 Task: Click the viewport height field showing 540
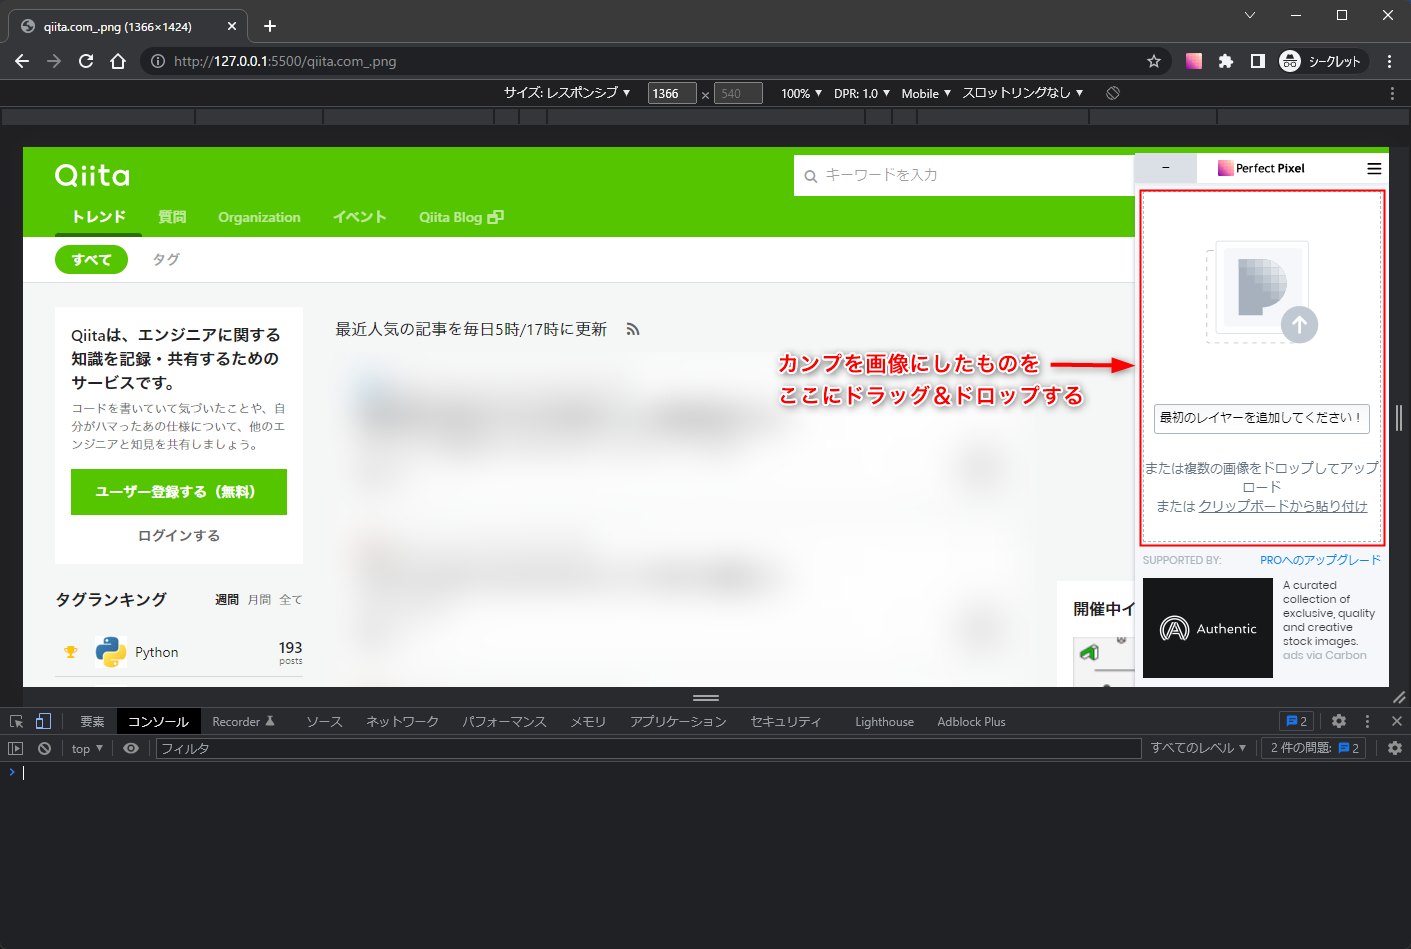[738, 93]
